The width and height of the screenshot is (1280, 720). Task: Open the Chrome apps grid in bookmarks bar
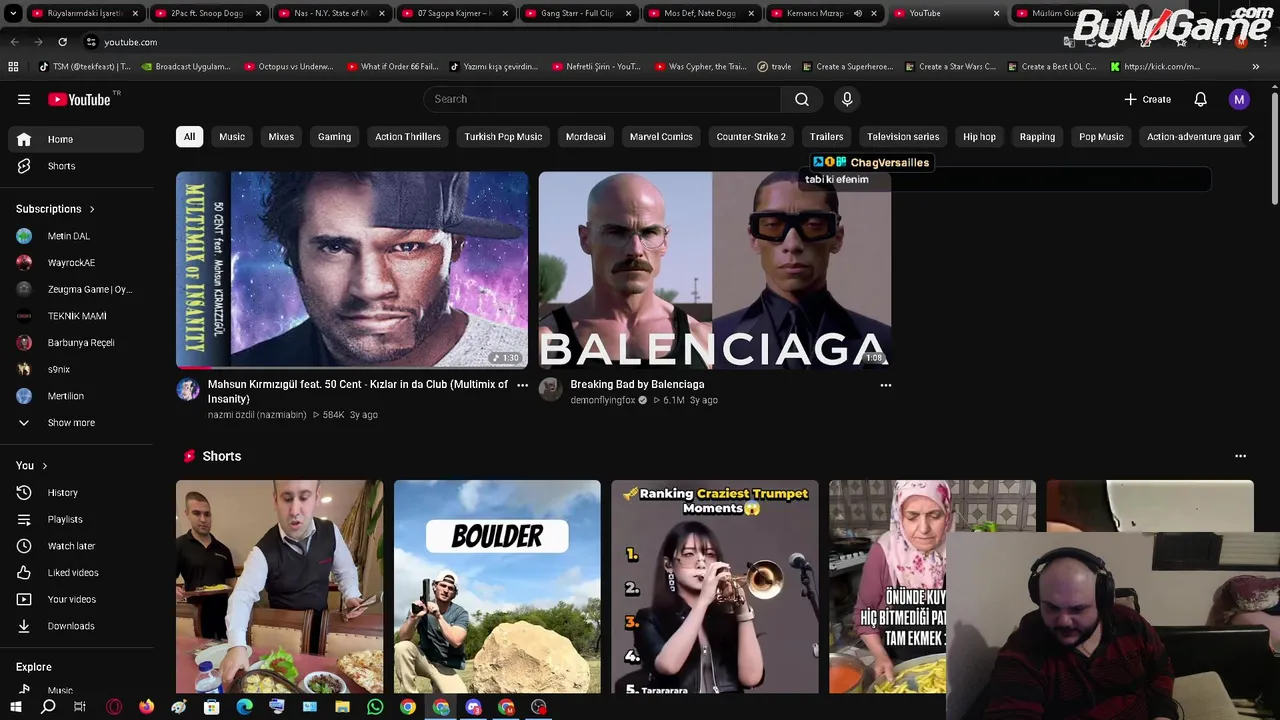coord(13,67)
